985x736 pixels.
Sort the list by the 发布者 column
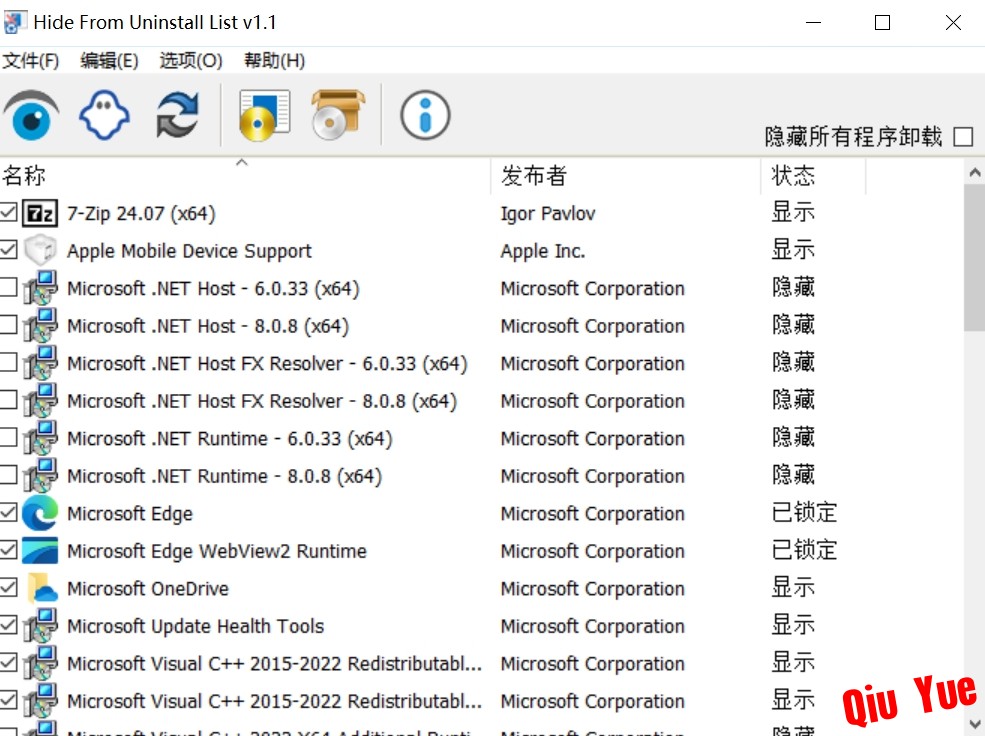626,175
